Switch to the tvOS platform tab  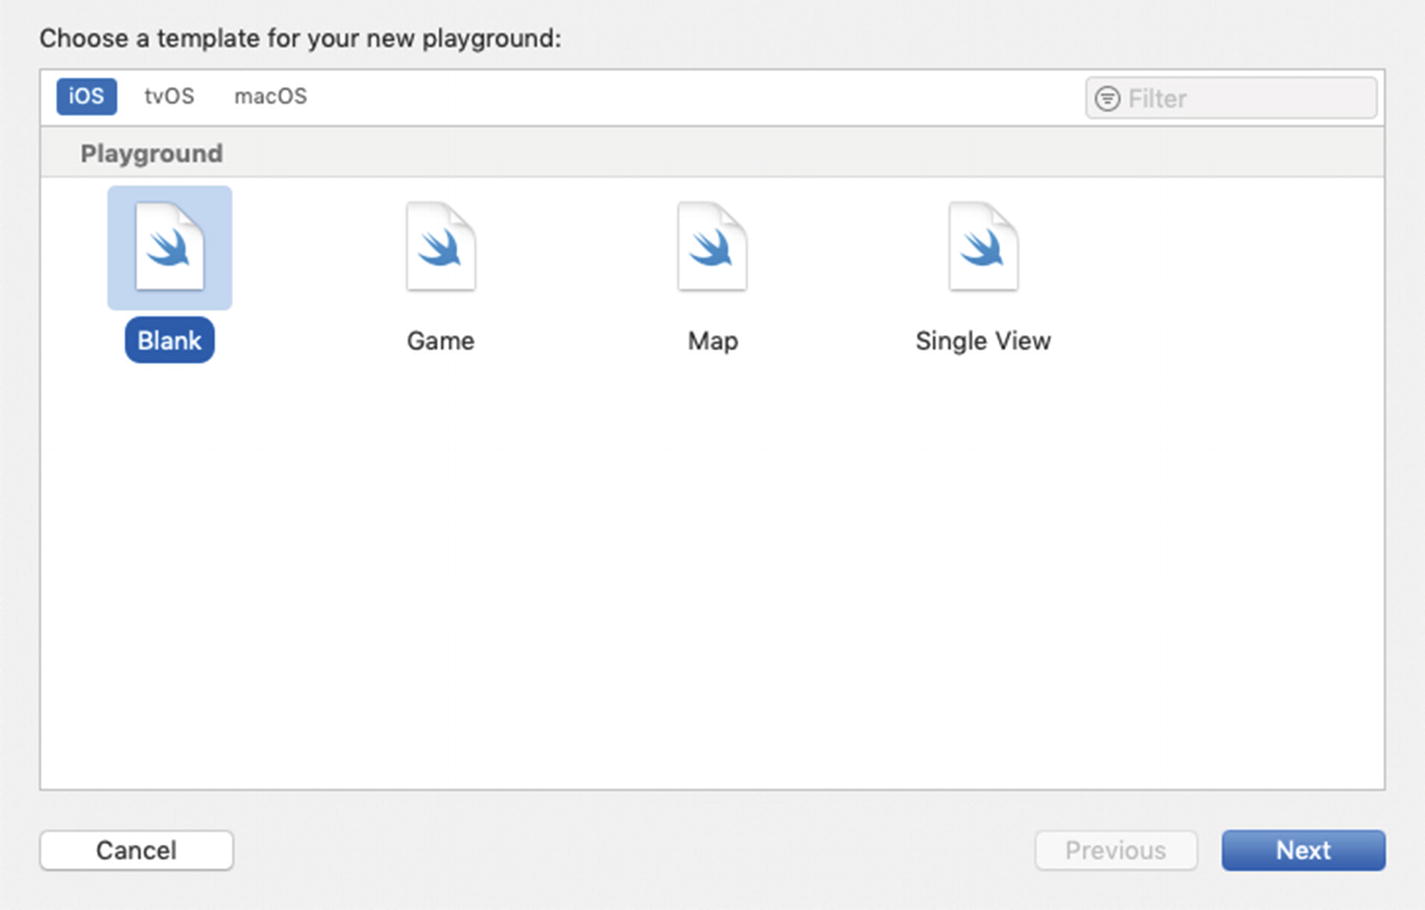pyautogui.click(x=169, y=96)
